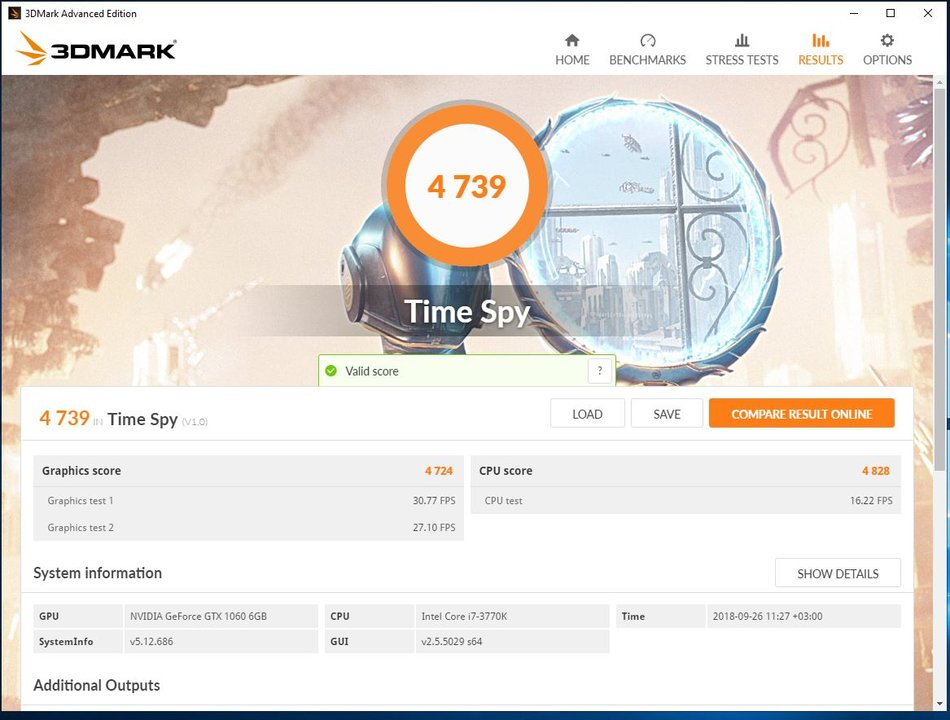Screen dimensions: 950x720
Task: Click the scrollbar down arrow
Action: [940, 704]
